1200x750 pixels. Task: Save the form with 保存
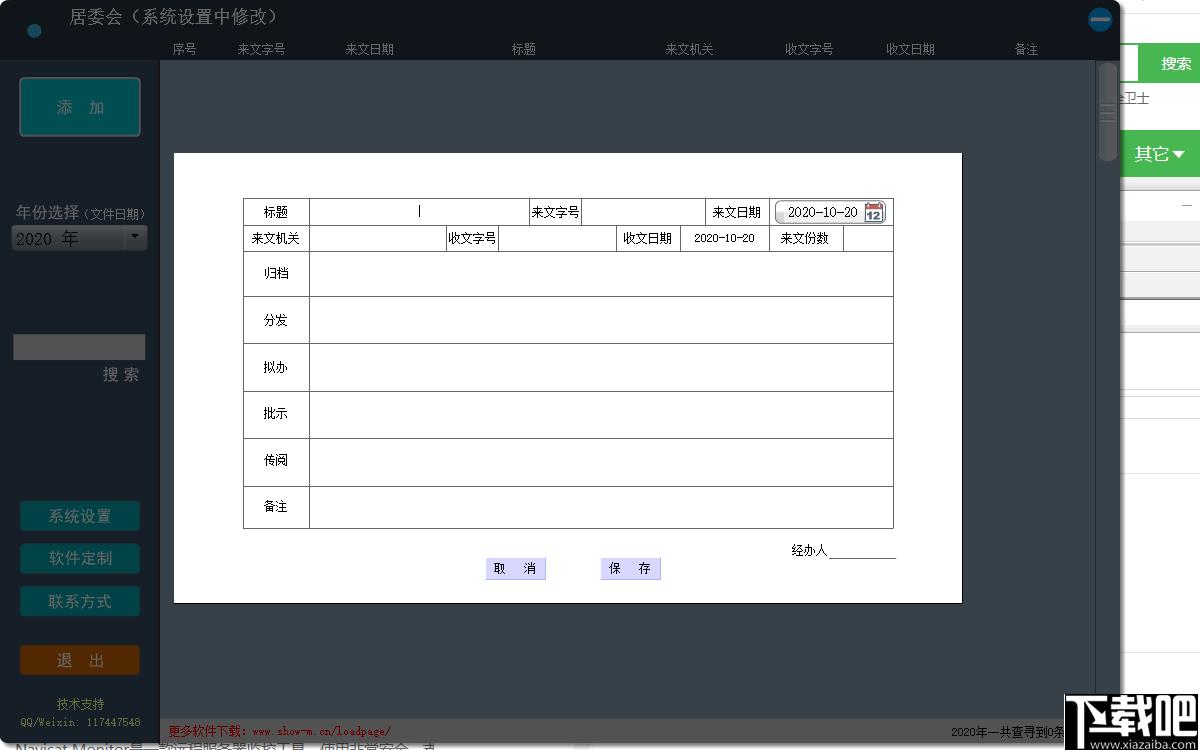pos(630,569)
